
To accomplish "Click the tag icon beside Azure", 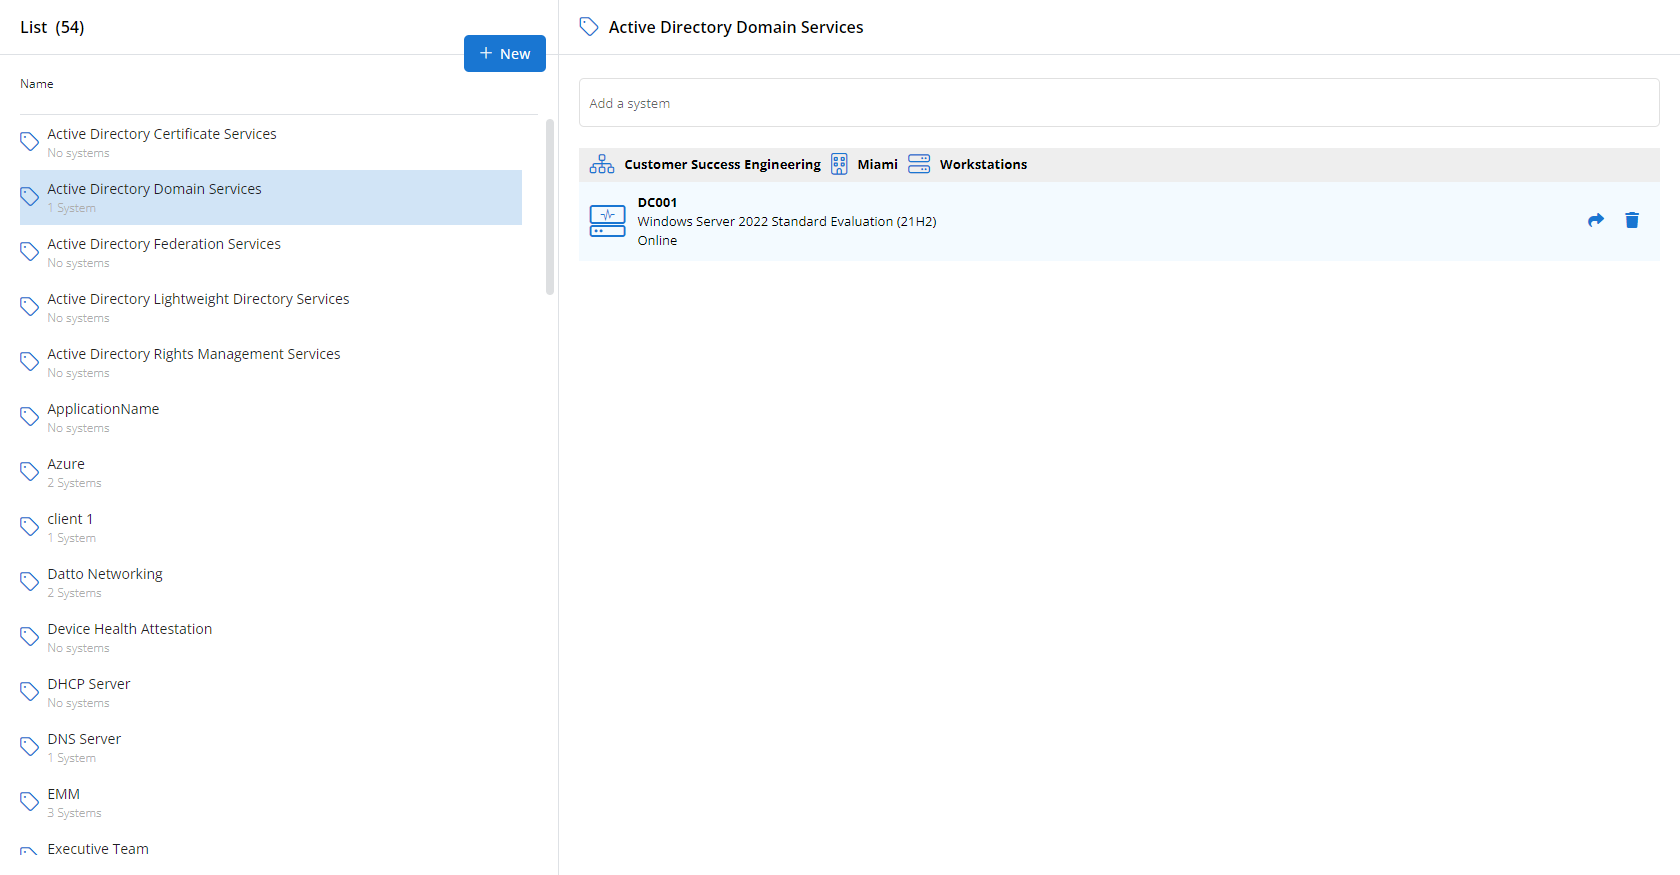I will tap(30, 471).
